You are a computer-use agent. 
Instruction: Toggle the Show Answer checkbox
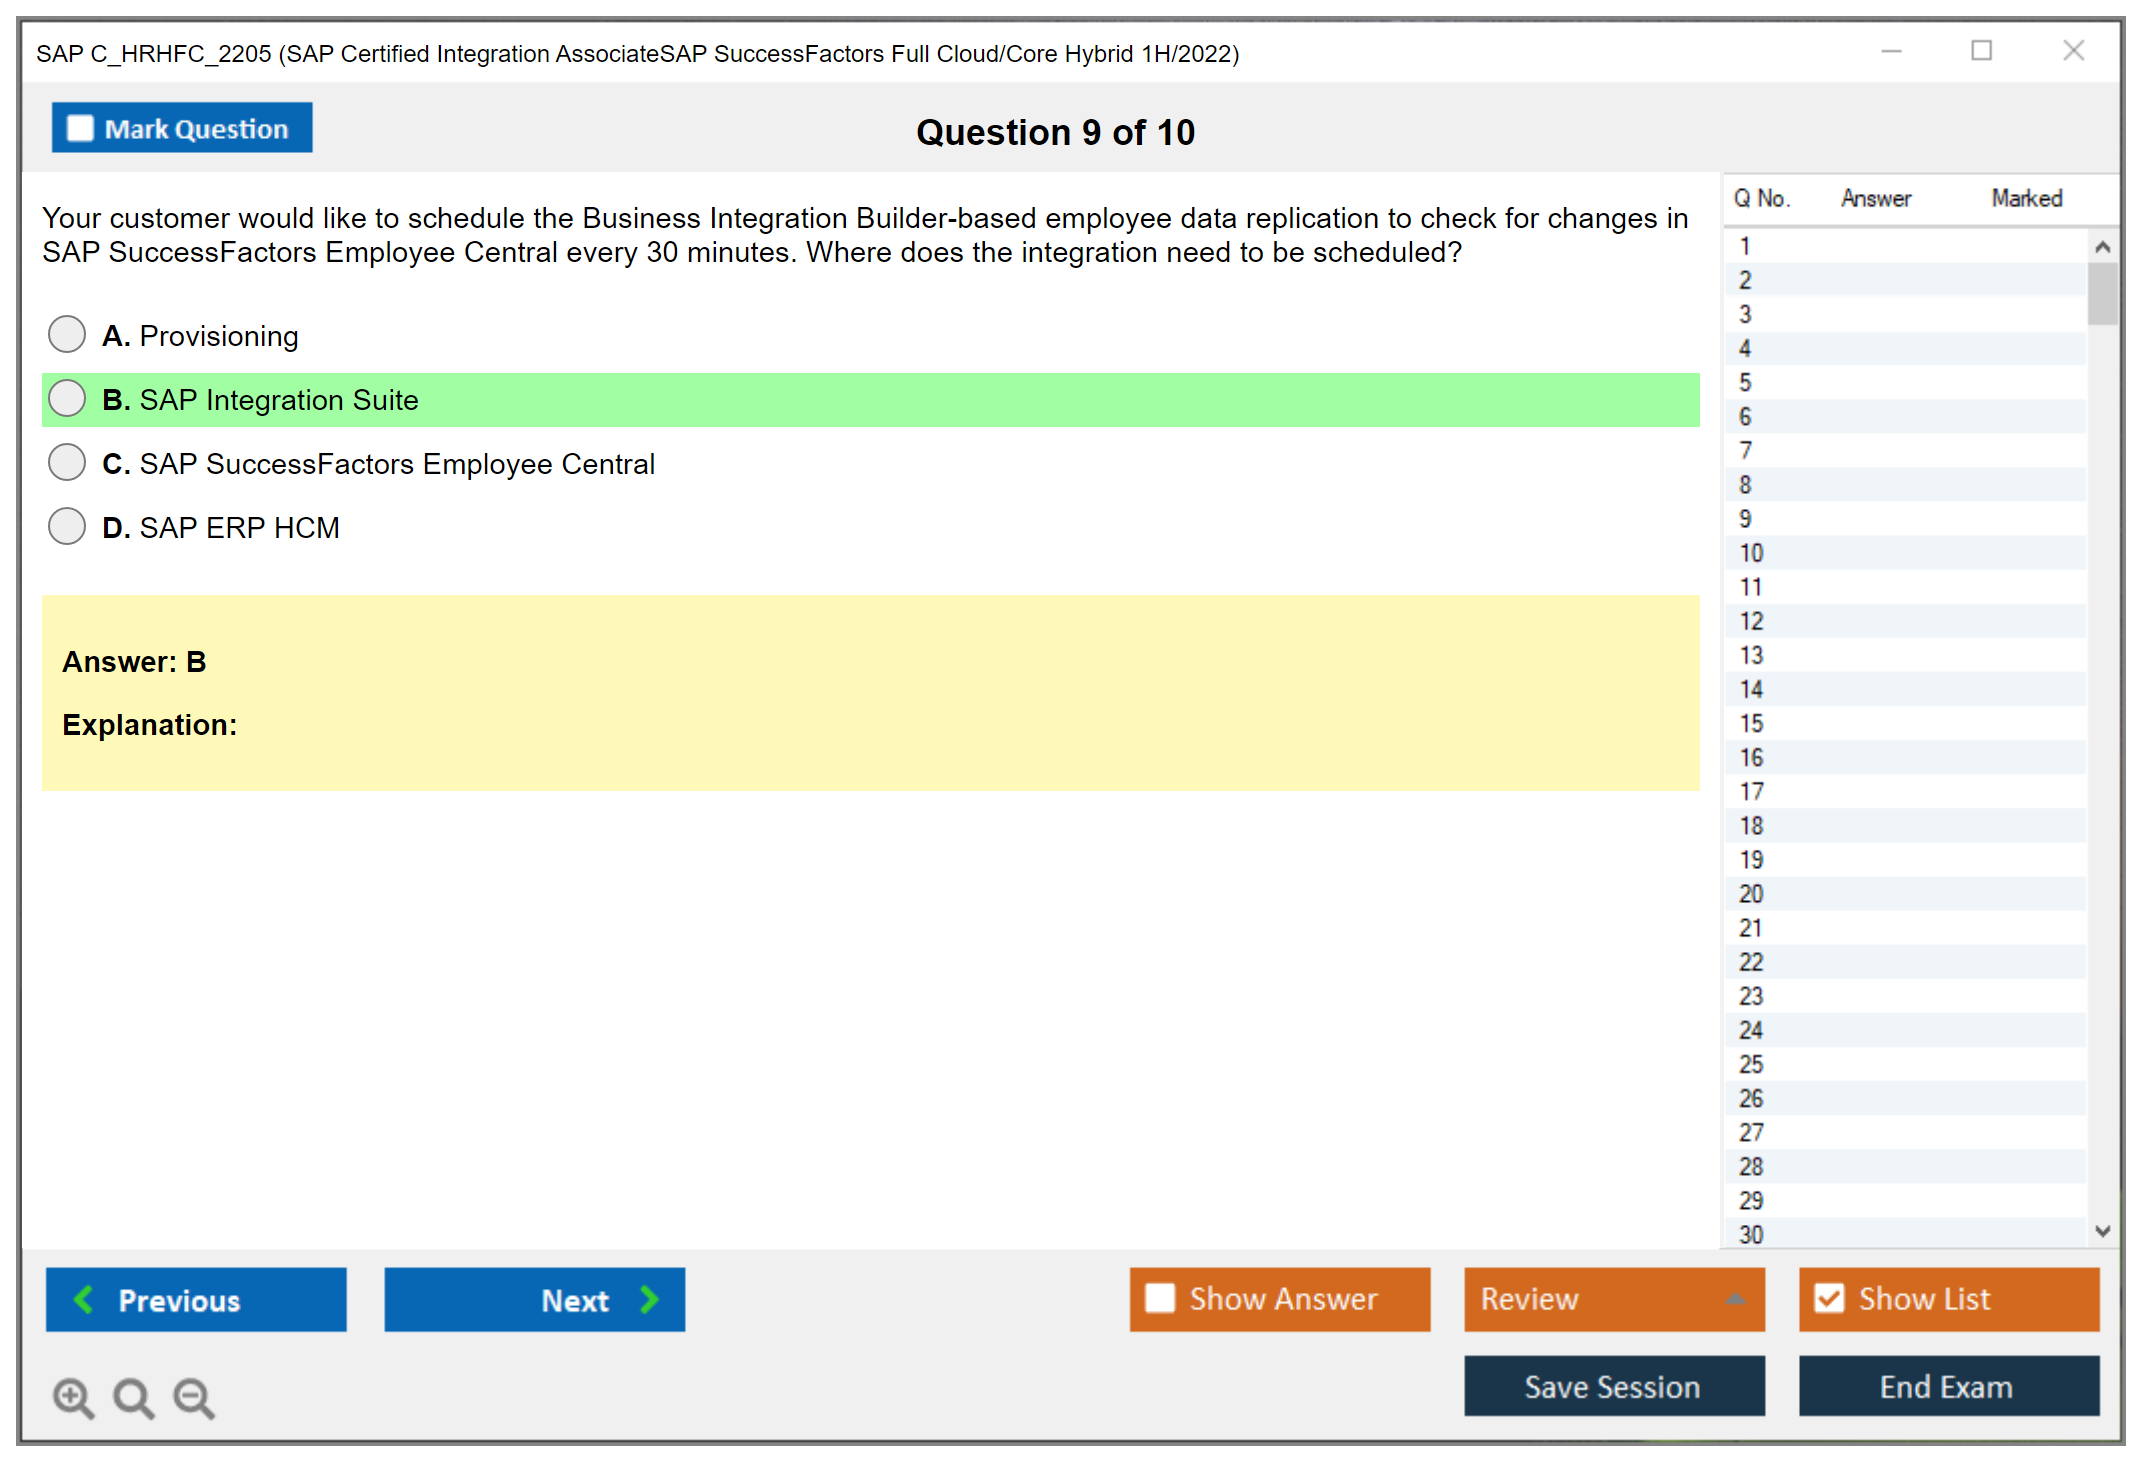[x=1160, y=1298]
